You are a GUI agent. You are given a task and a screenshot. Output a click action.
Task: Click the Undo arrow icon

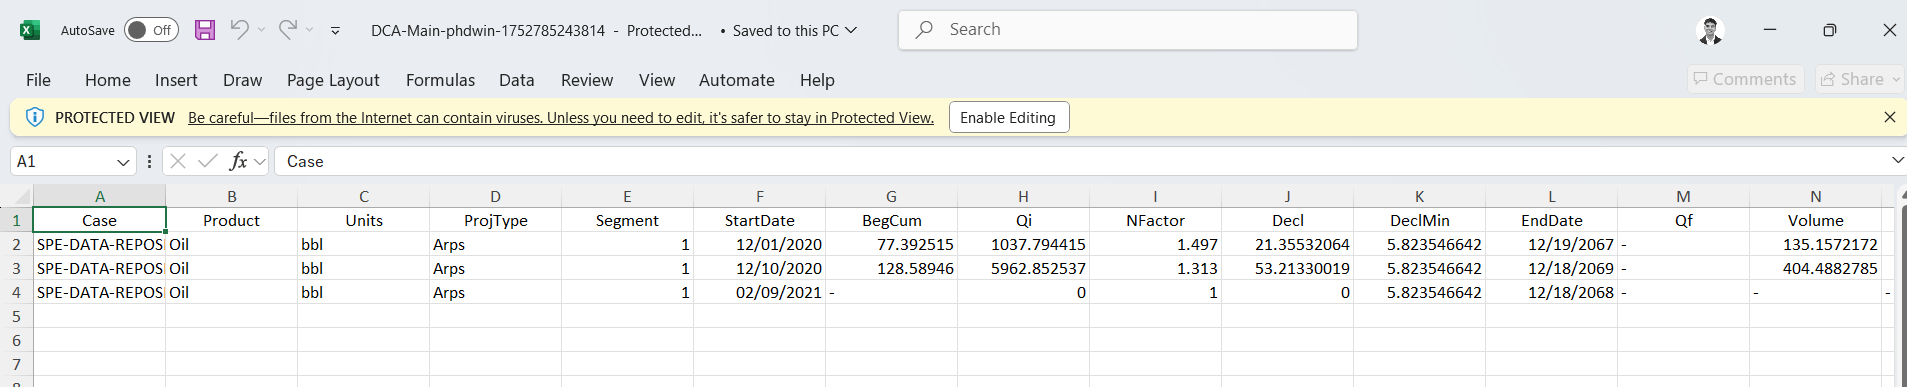click(239, 29)
